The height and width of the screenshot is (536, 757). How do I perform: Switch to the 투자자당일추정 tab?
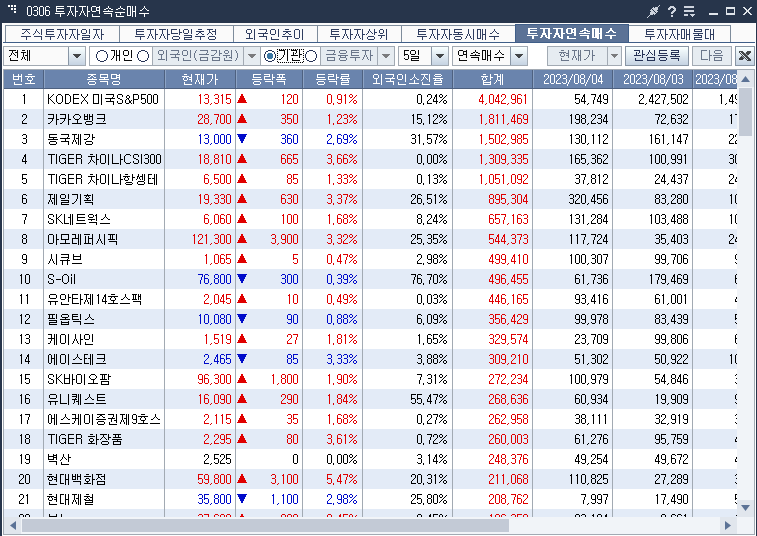pyautogui.click(x=176, y=34)
